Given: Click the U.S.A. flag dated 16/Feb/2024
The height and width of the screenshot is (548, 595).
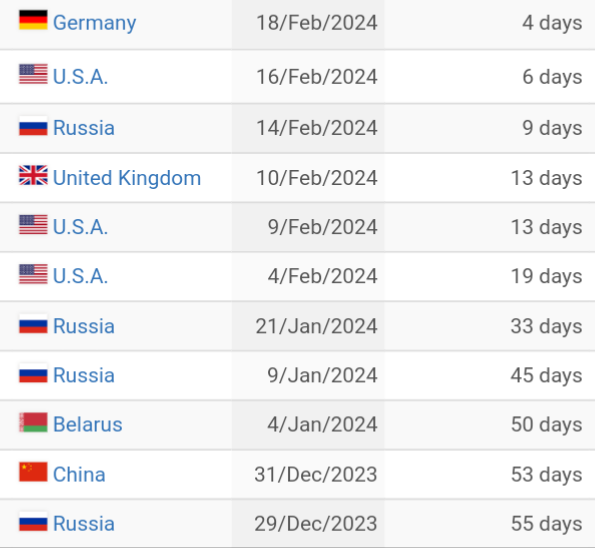Looking at the screenshot, I should 33,74.
